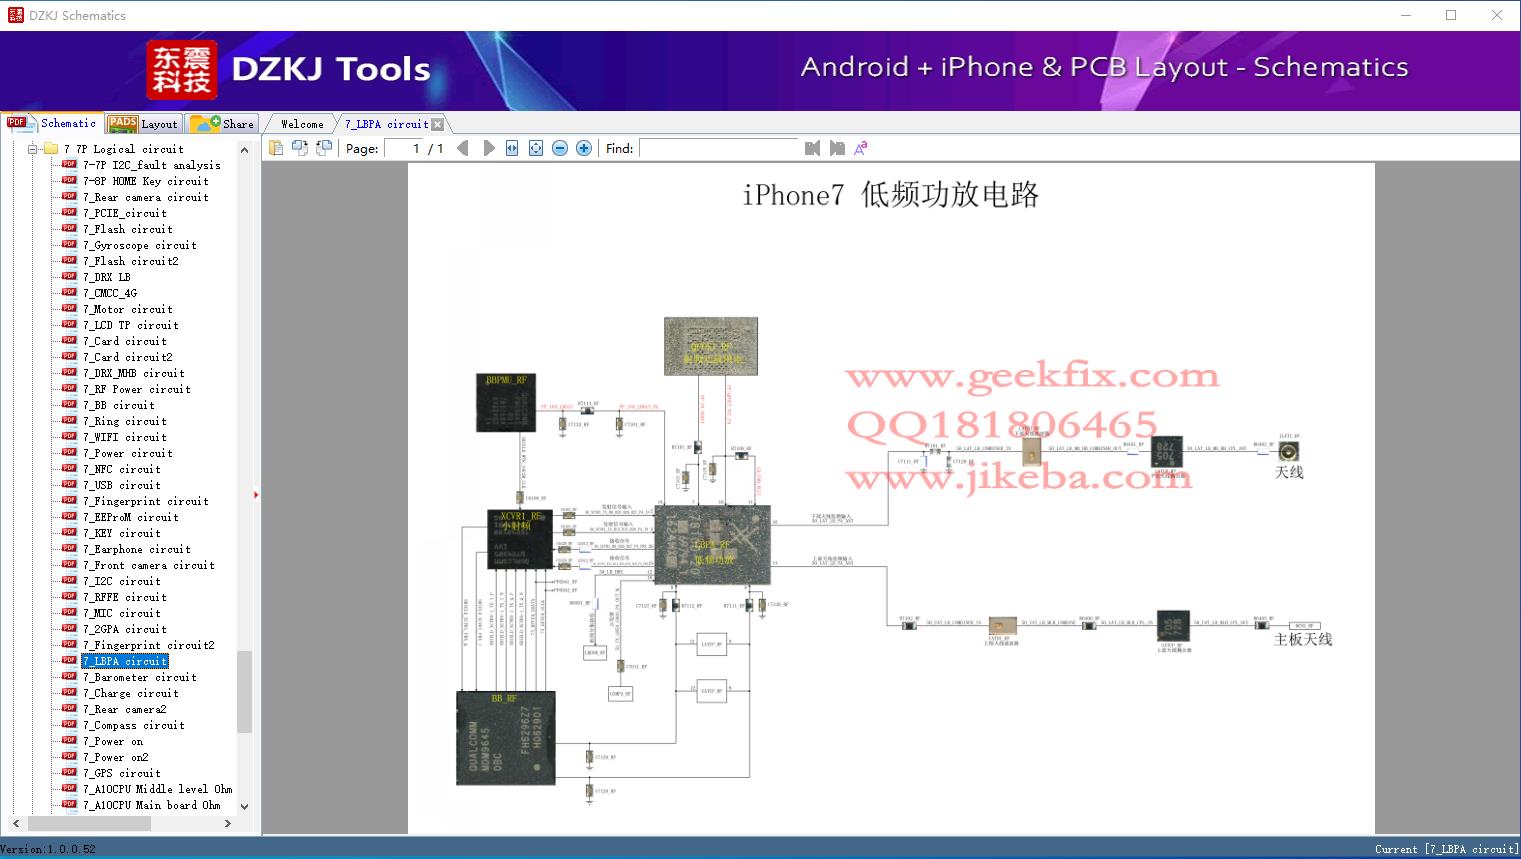Open 7_GPS circuit
Image resolution: width=1521 pixels, height=859 pixels.
pos(122,773)
